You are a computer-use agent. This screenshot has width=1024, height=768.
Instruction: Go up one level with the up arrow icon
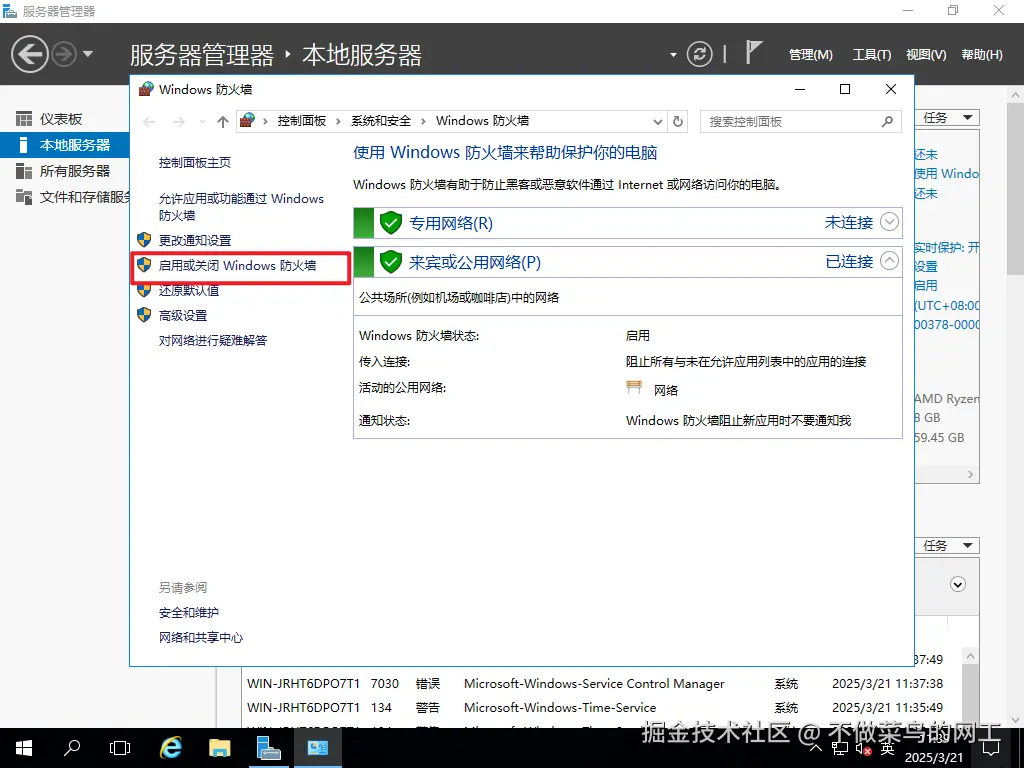point(222,121)
